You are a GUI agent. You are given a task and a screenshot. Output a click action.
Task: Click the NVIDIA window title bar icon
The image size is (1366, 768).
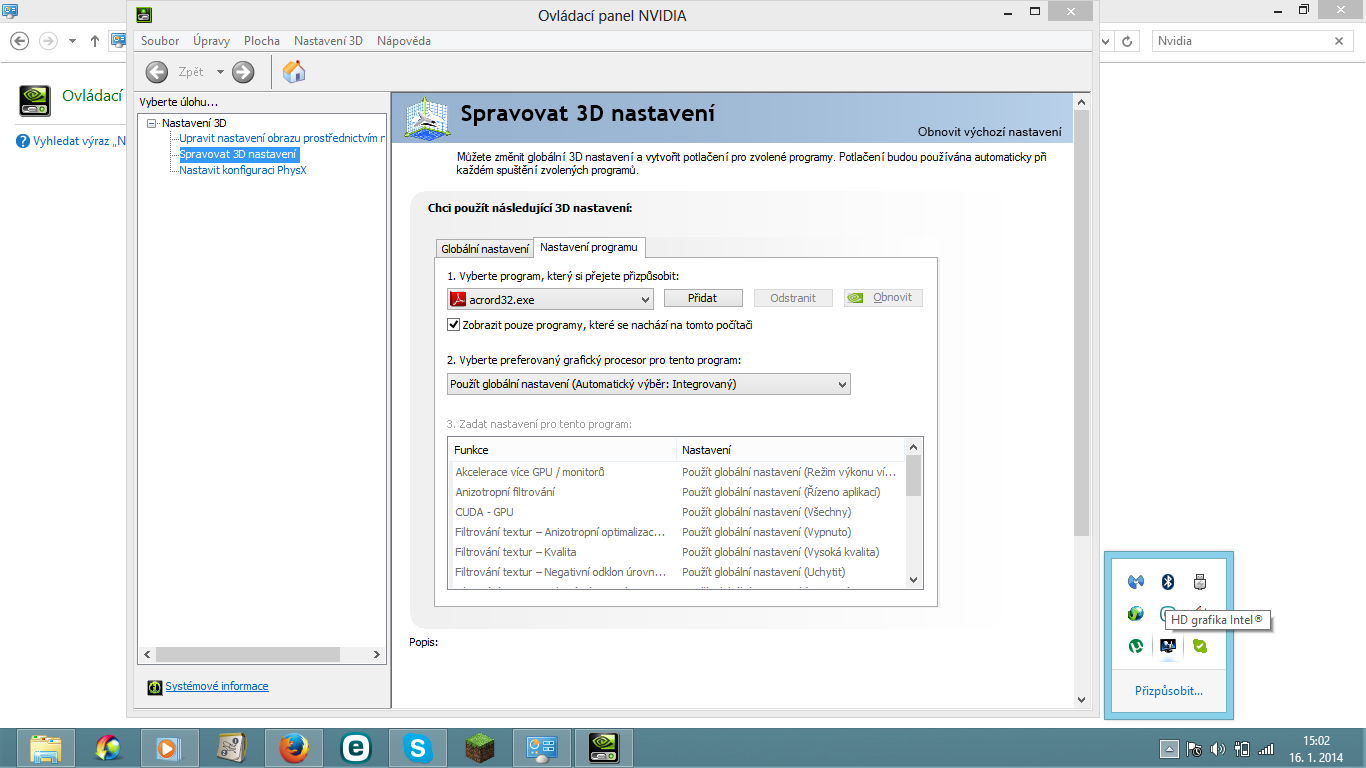144,15
